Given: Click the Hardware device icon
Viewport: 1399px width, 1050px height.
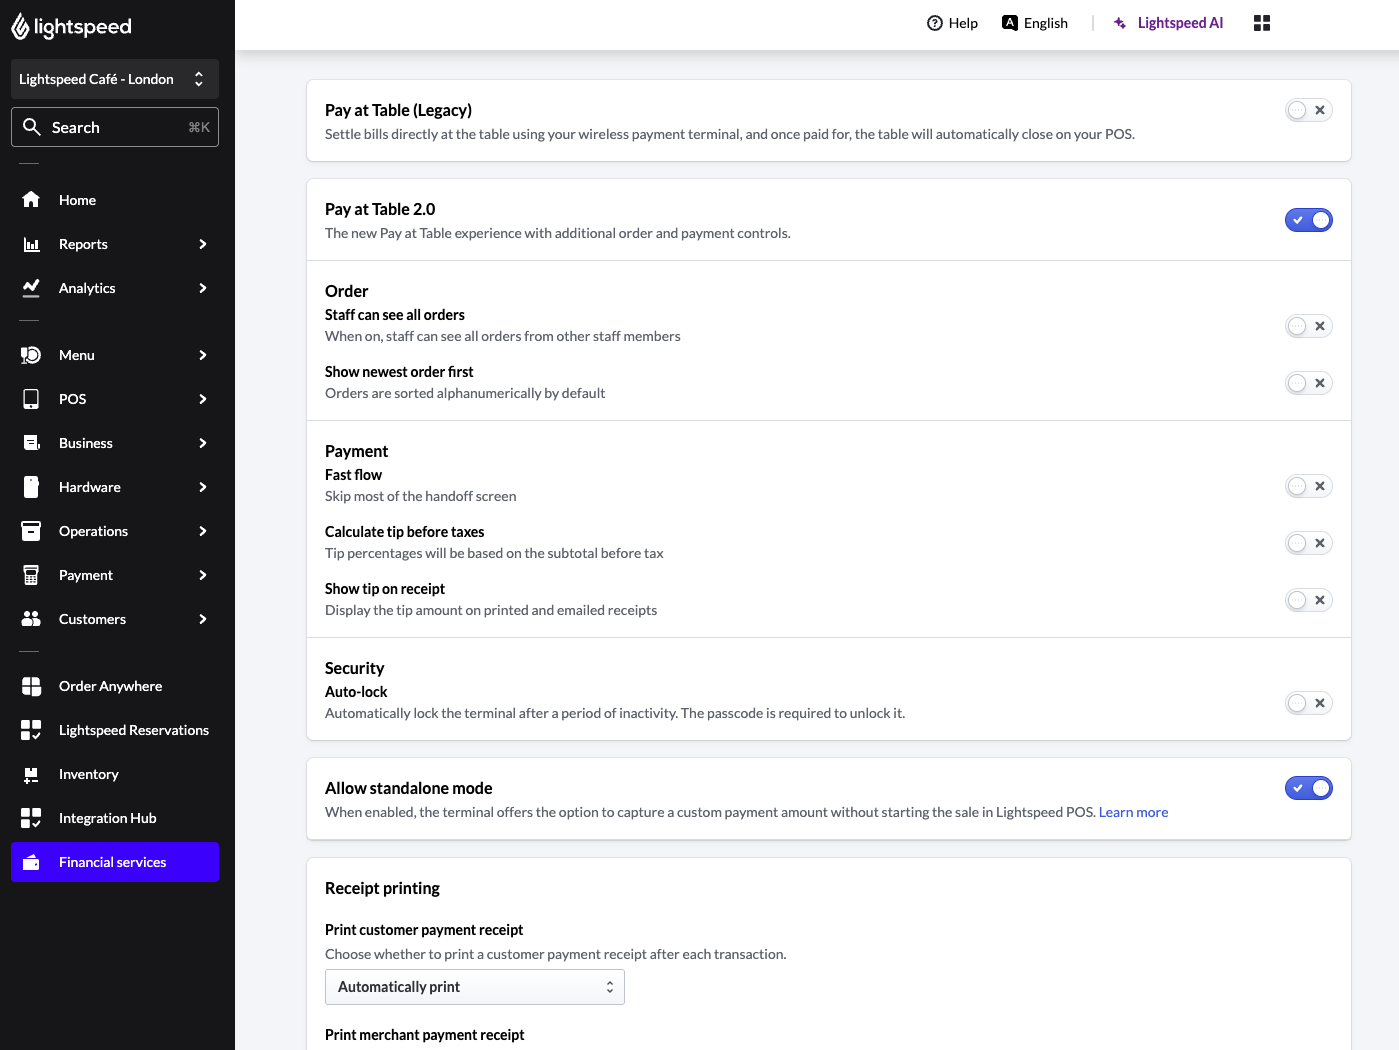Looking at the screenshot, I should [31, 487].
